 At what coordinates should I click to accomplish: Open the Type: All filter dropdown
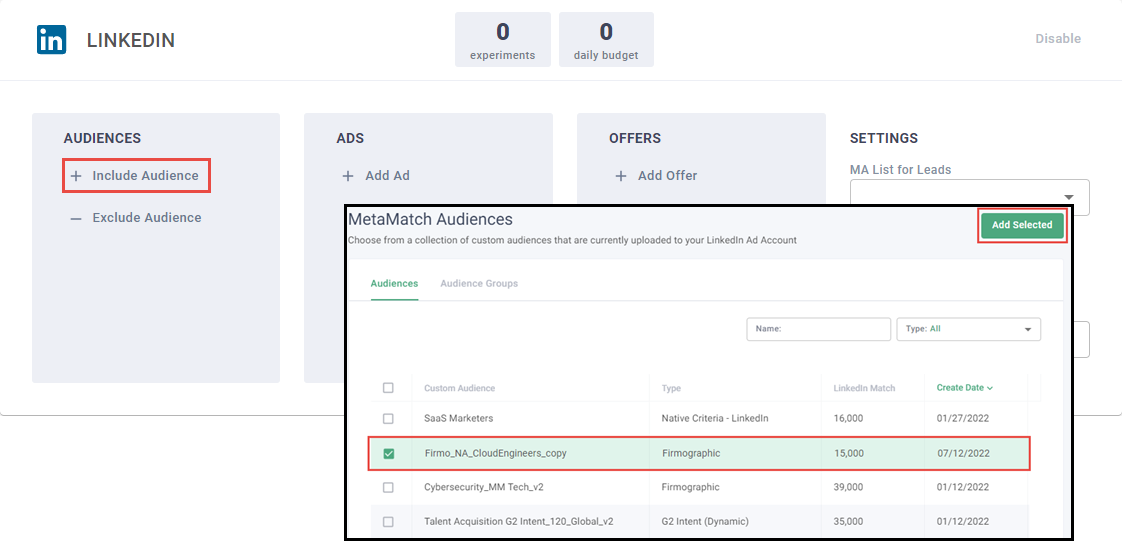pyautogui.click(x=968, y=329)
